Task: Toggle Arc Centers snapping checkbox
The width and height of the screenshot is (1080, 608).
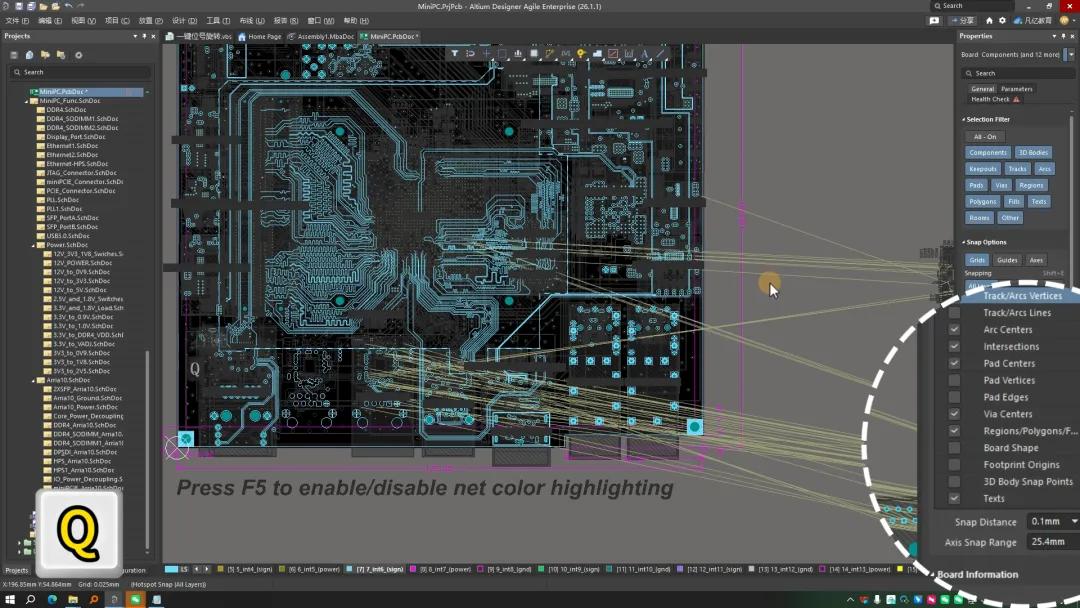Action: (x=954, y=329)
